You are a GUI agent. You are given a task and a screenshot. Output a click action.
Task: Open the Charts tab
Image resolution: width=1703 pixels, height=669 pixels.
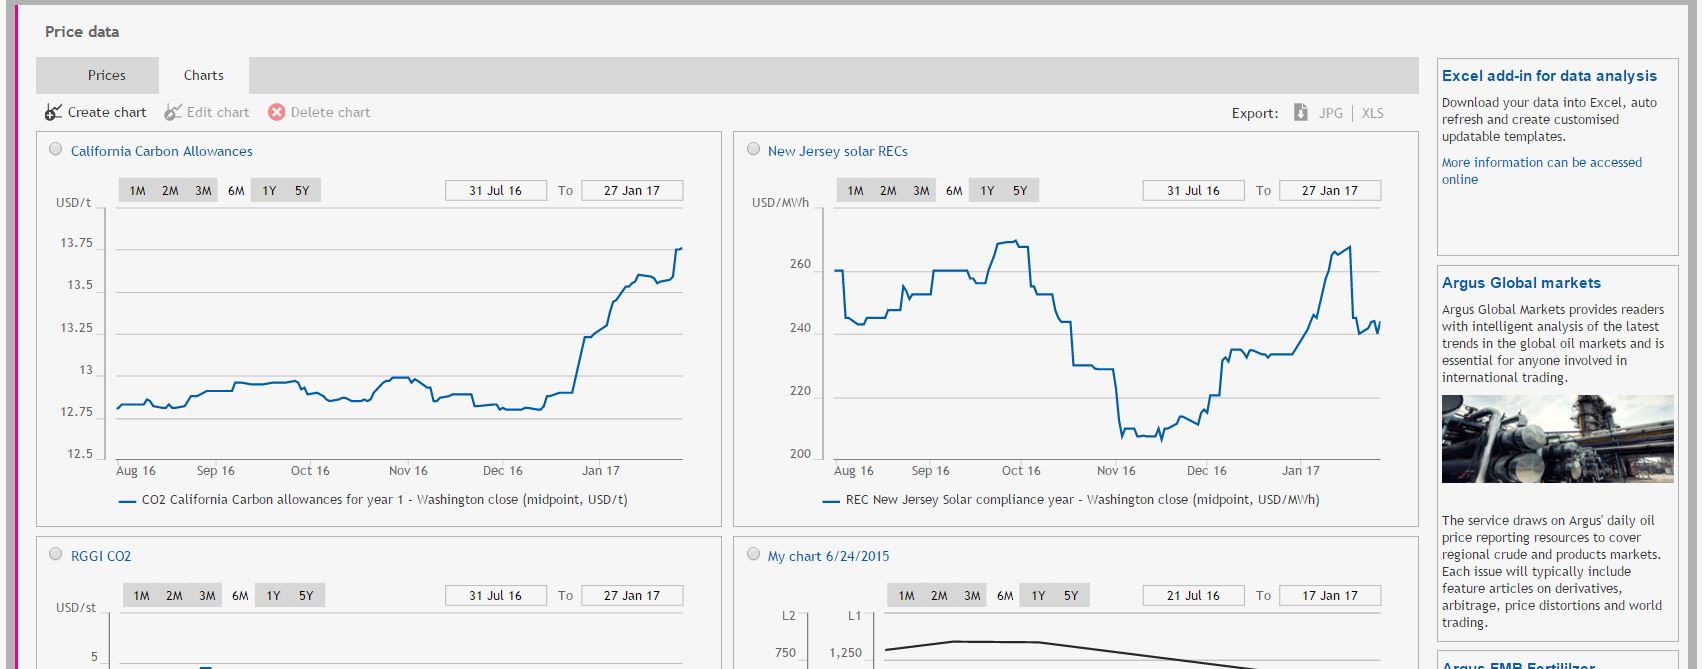(203, 75)
